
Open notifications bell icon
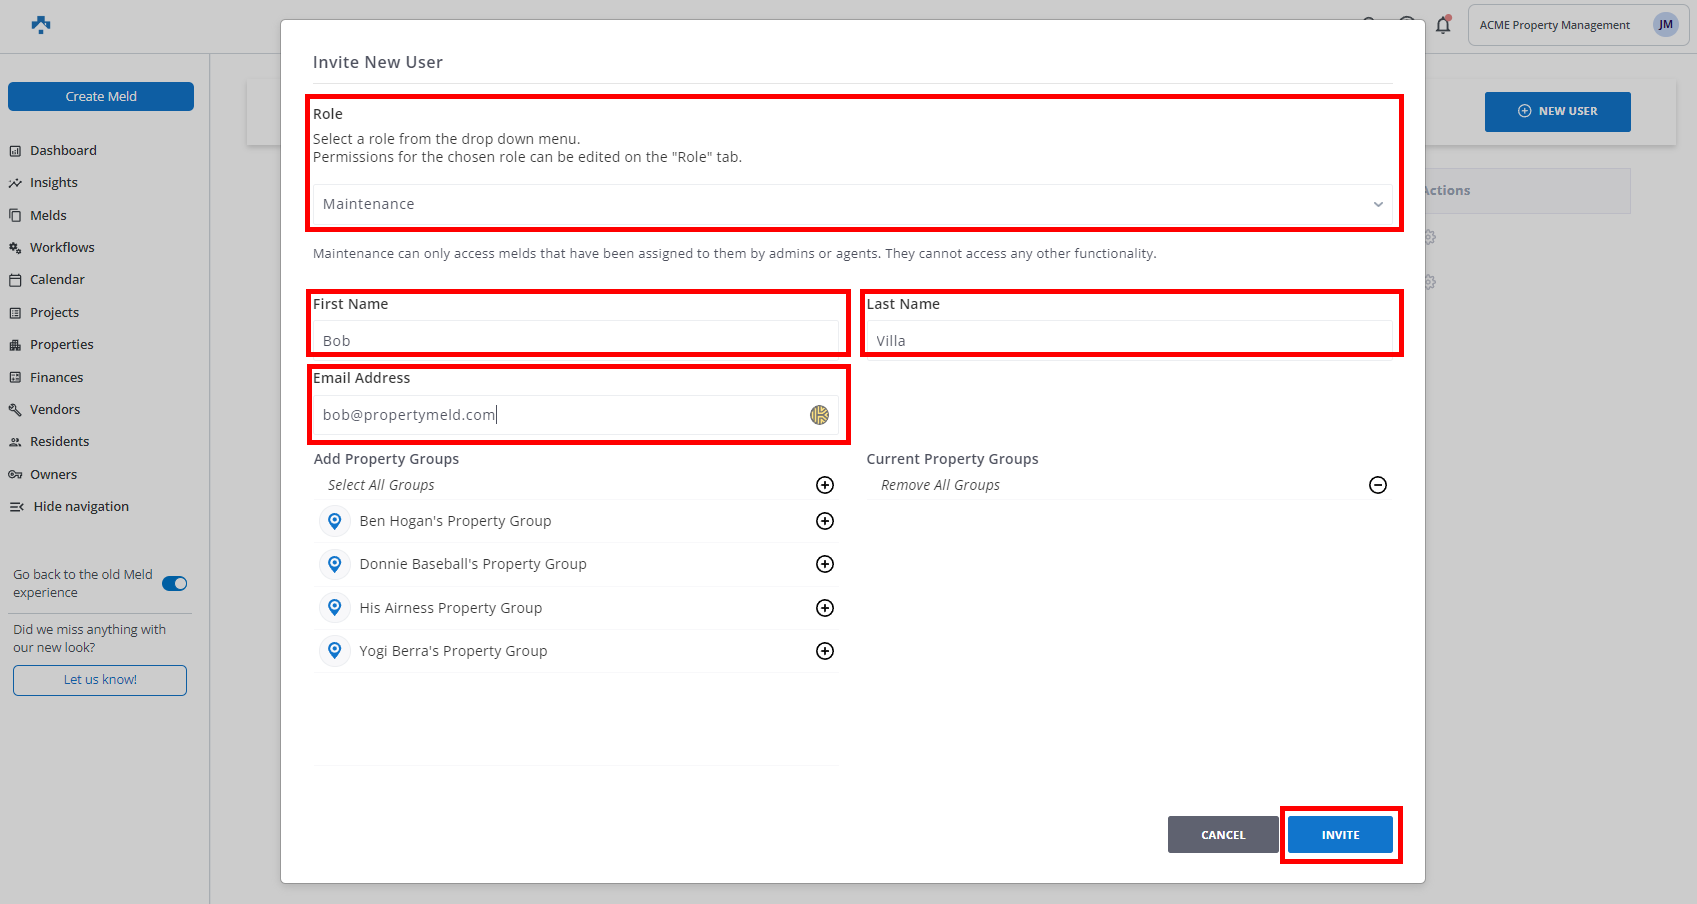(1443, 25)
